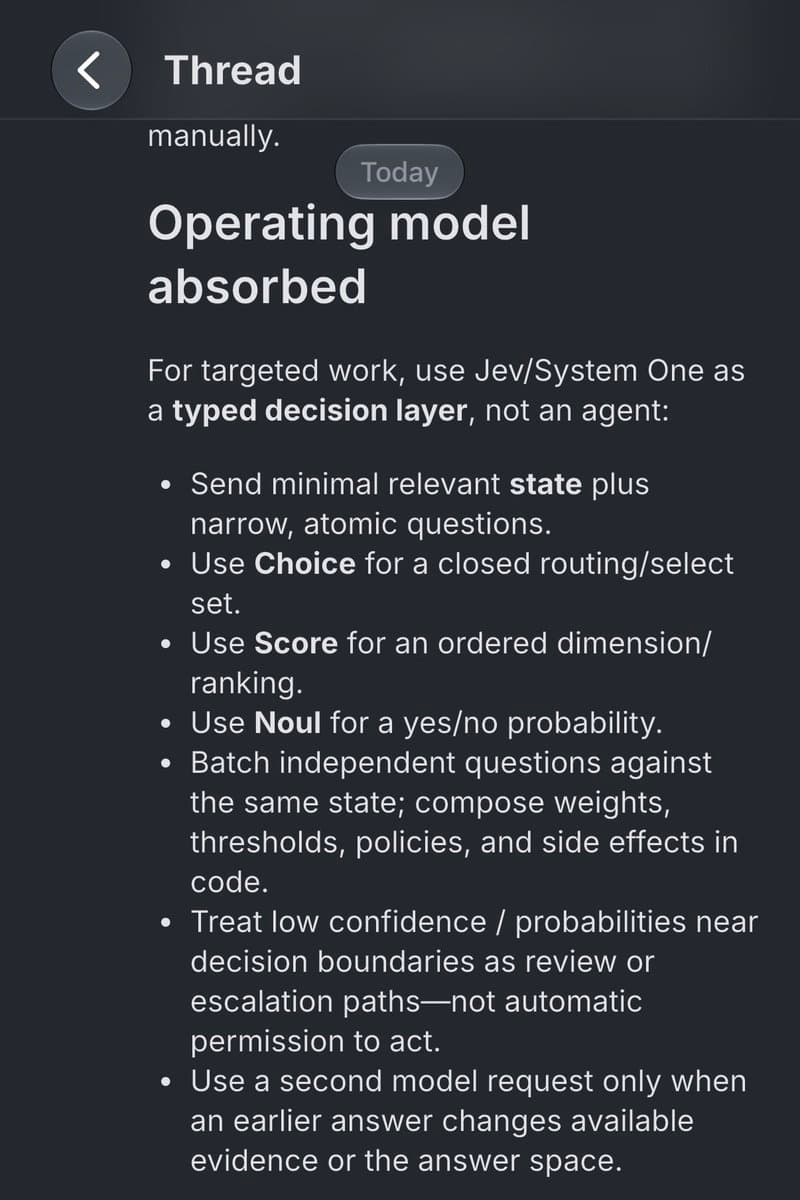Tap the 'Jev/System One' intro paragraph
This screenshot has width=800, height=1200.
coord(446,391)
